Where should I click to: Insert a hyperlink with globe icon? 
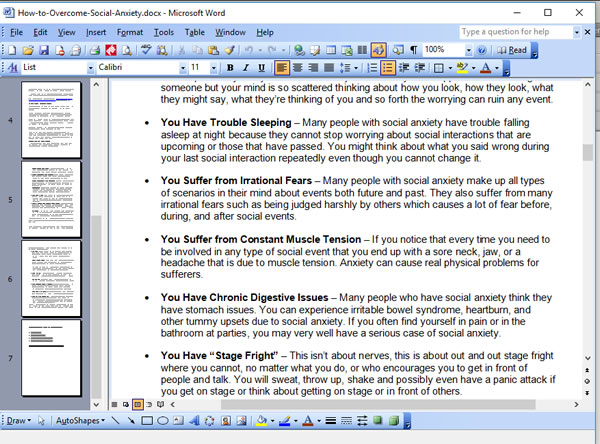point(299,50)
